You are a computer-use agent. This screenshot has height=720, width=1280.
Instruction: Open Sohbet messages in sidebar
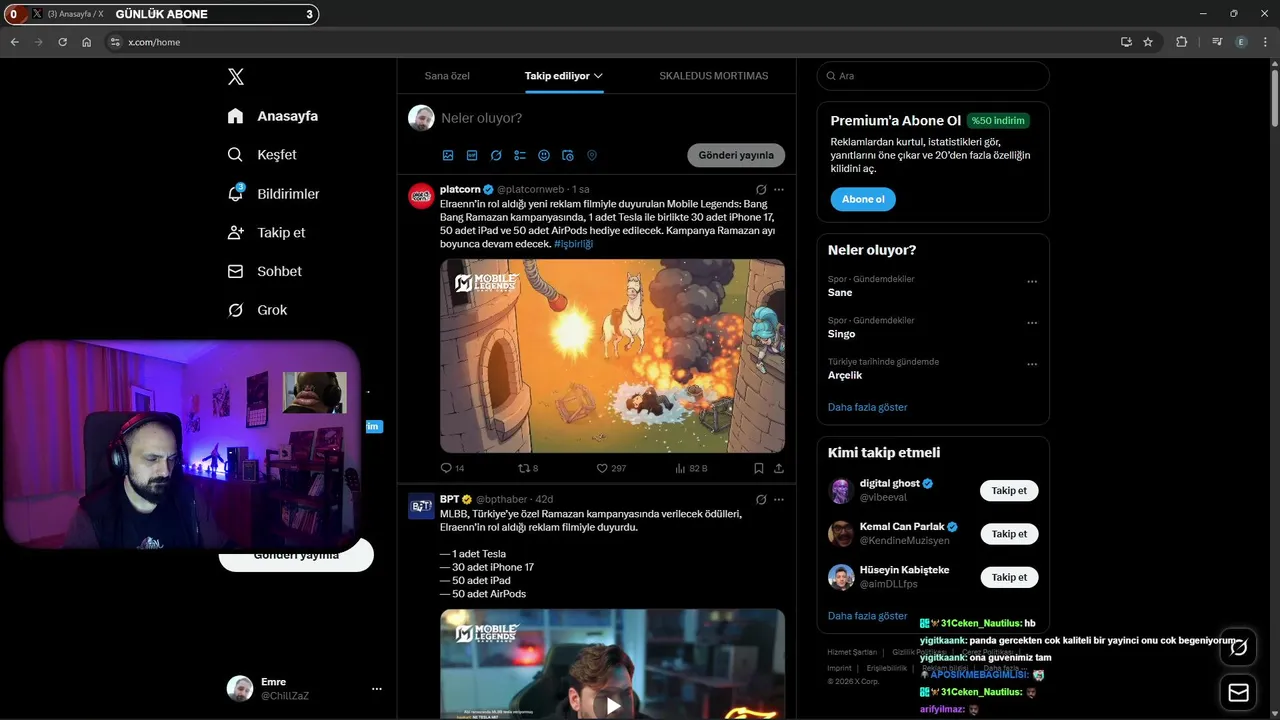tap(265, 272)
